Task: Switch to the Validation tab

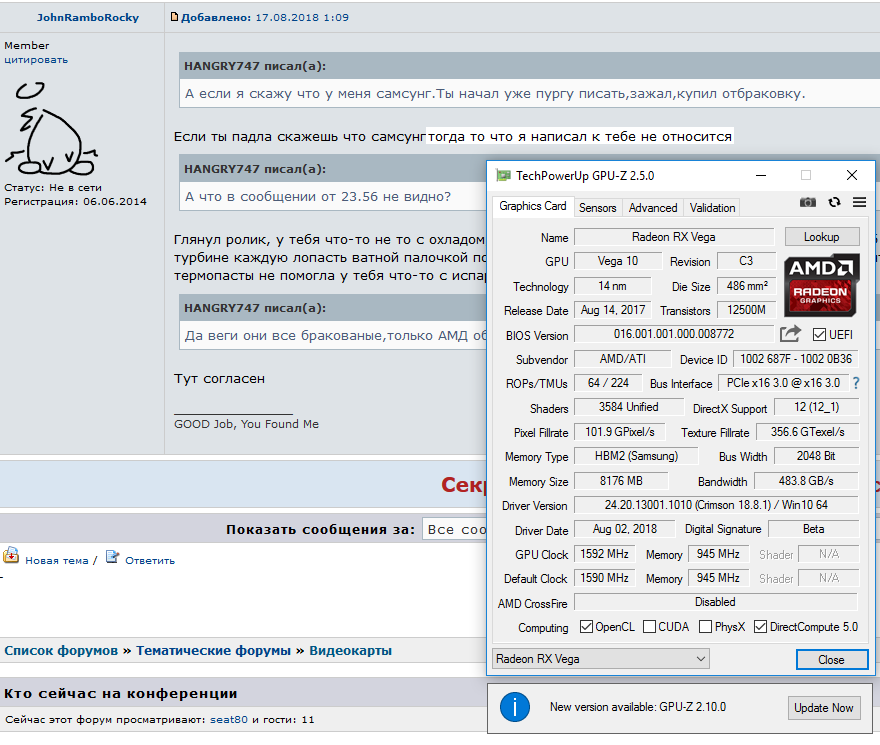Action: [712, 208]
